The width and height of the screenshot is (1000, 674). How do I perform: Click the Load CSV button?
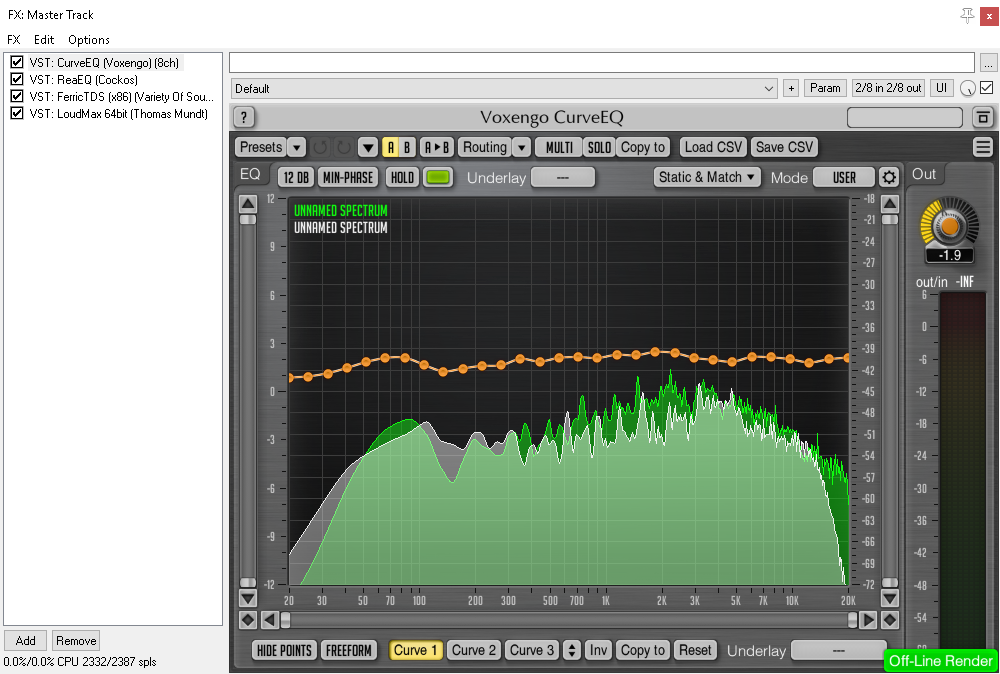713,147
